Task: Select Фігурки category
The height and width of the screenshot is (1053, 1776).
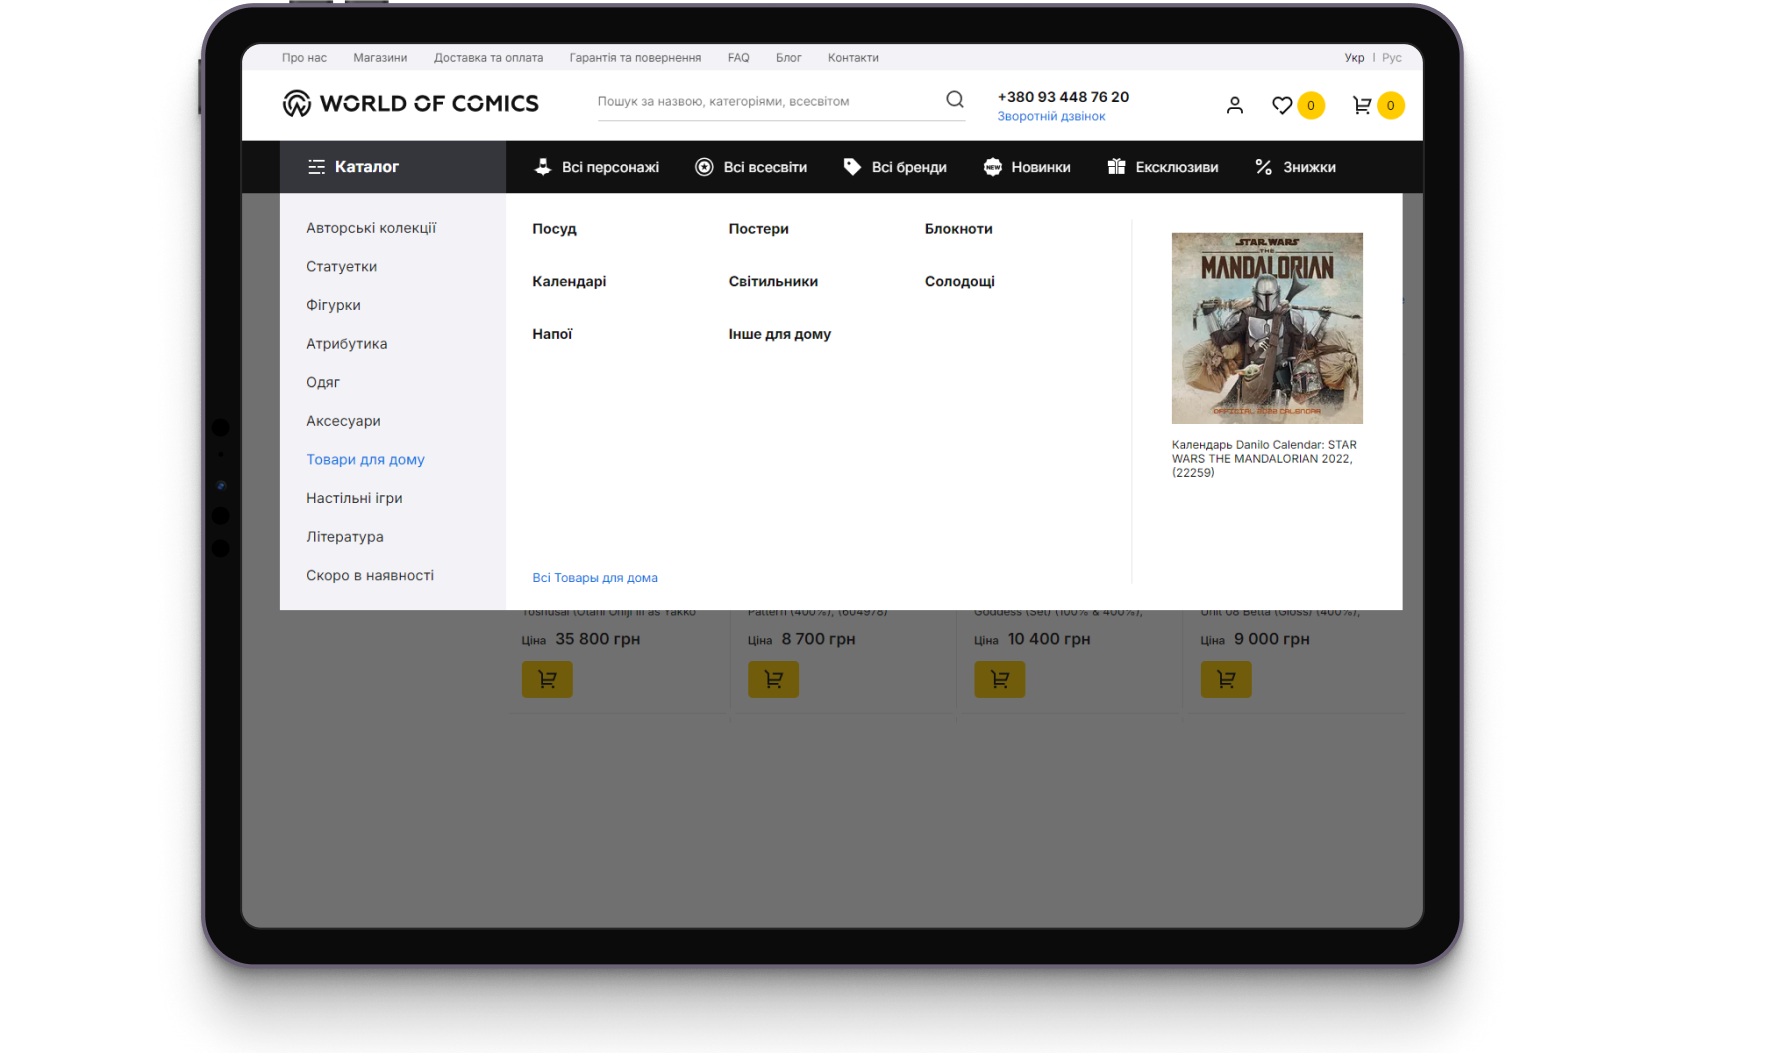Action: coord(333,305)
